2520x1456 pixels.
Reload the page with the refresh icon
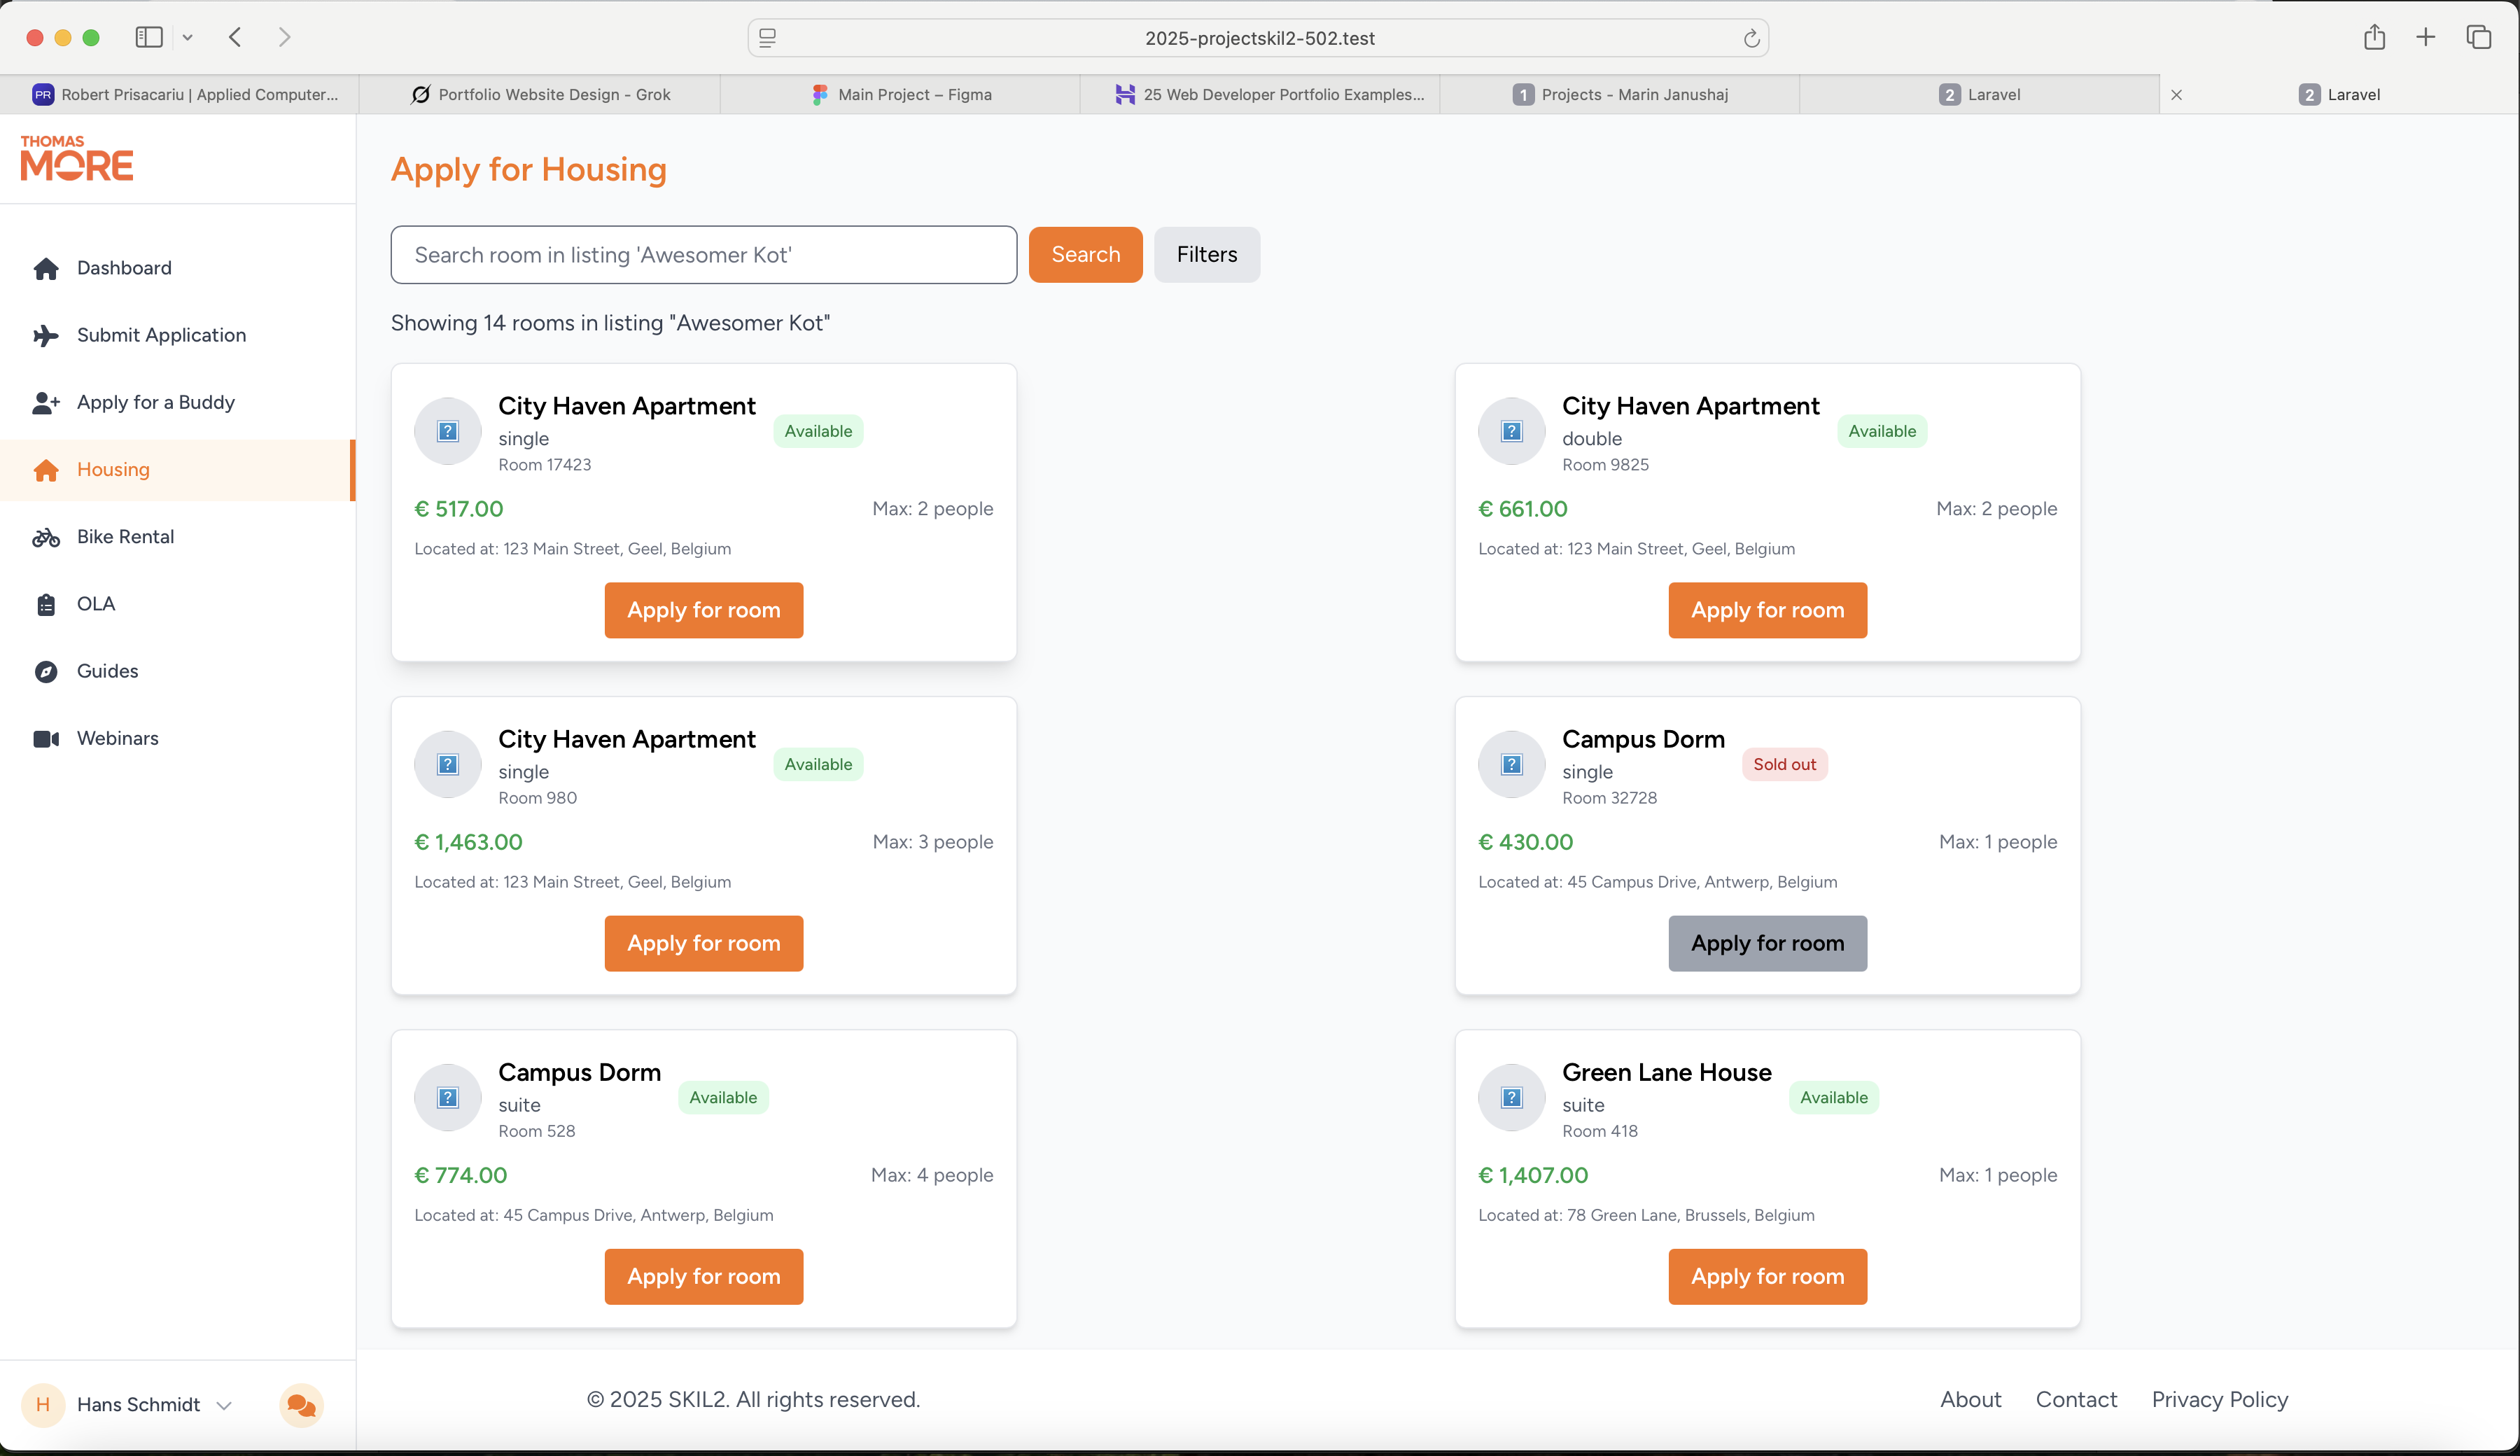[x=1751, y=38]
